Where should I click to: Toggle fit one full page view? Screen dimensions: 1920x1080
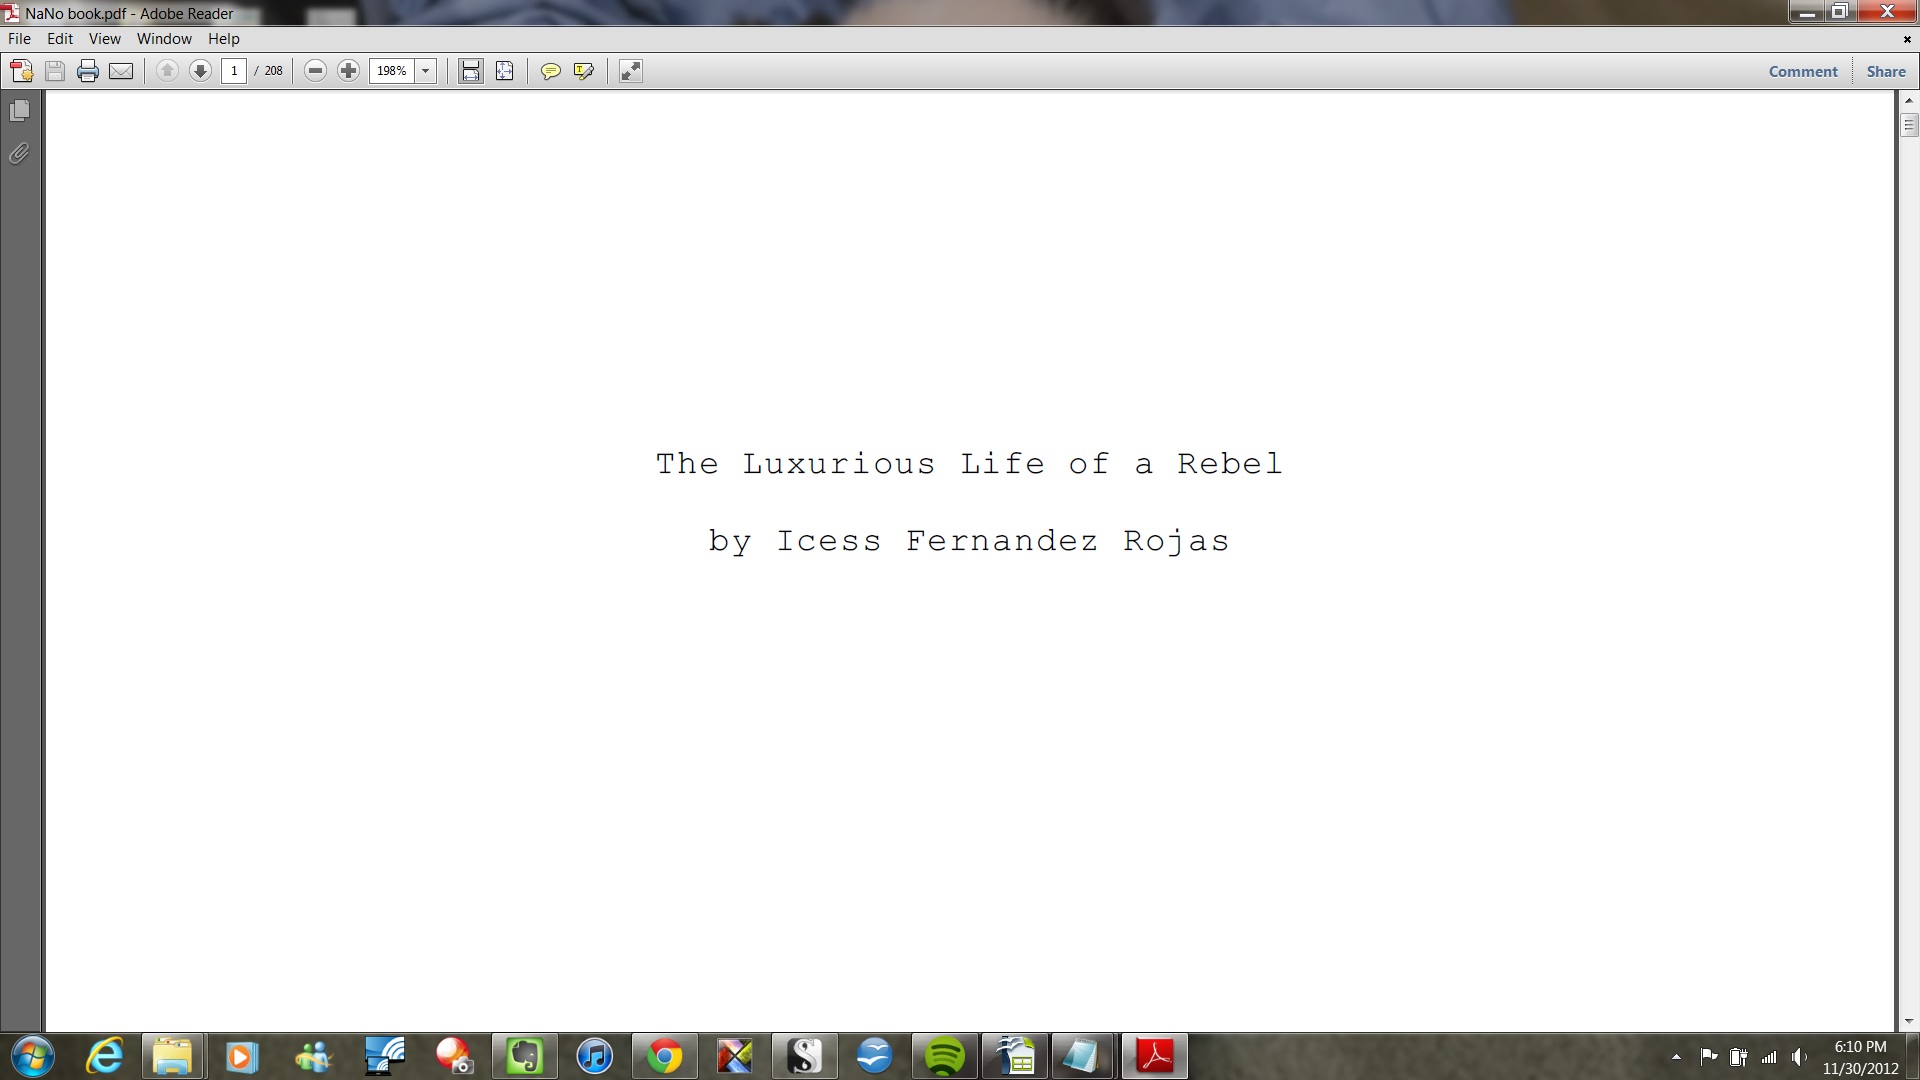(x=504, y=71)
